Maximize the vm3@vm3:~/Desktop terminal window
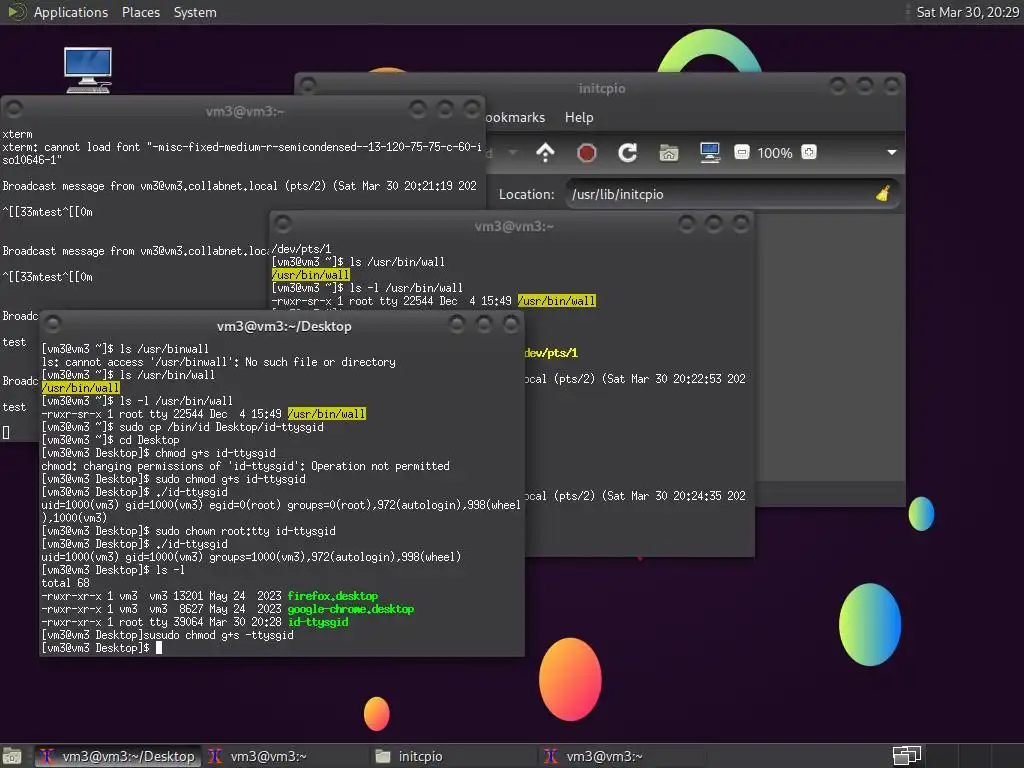The height and width of the screenshot is (768, 1024). (484, 324)
